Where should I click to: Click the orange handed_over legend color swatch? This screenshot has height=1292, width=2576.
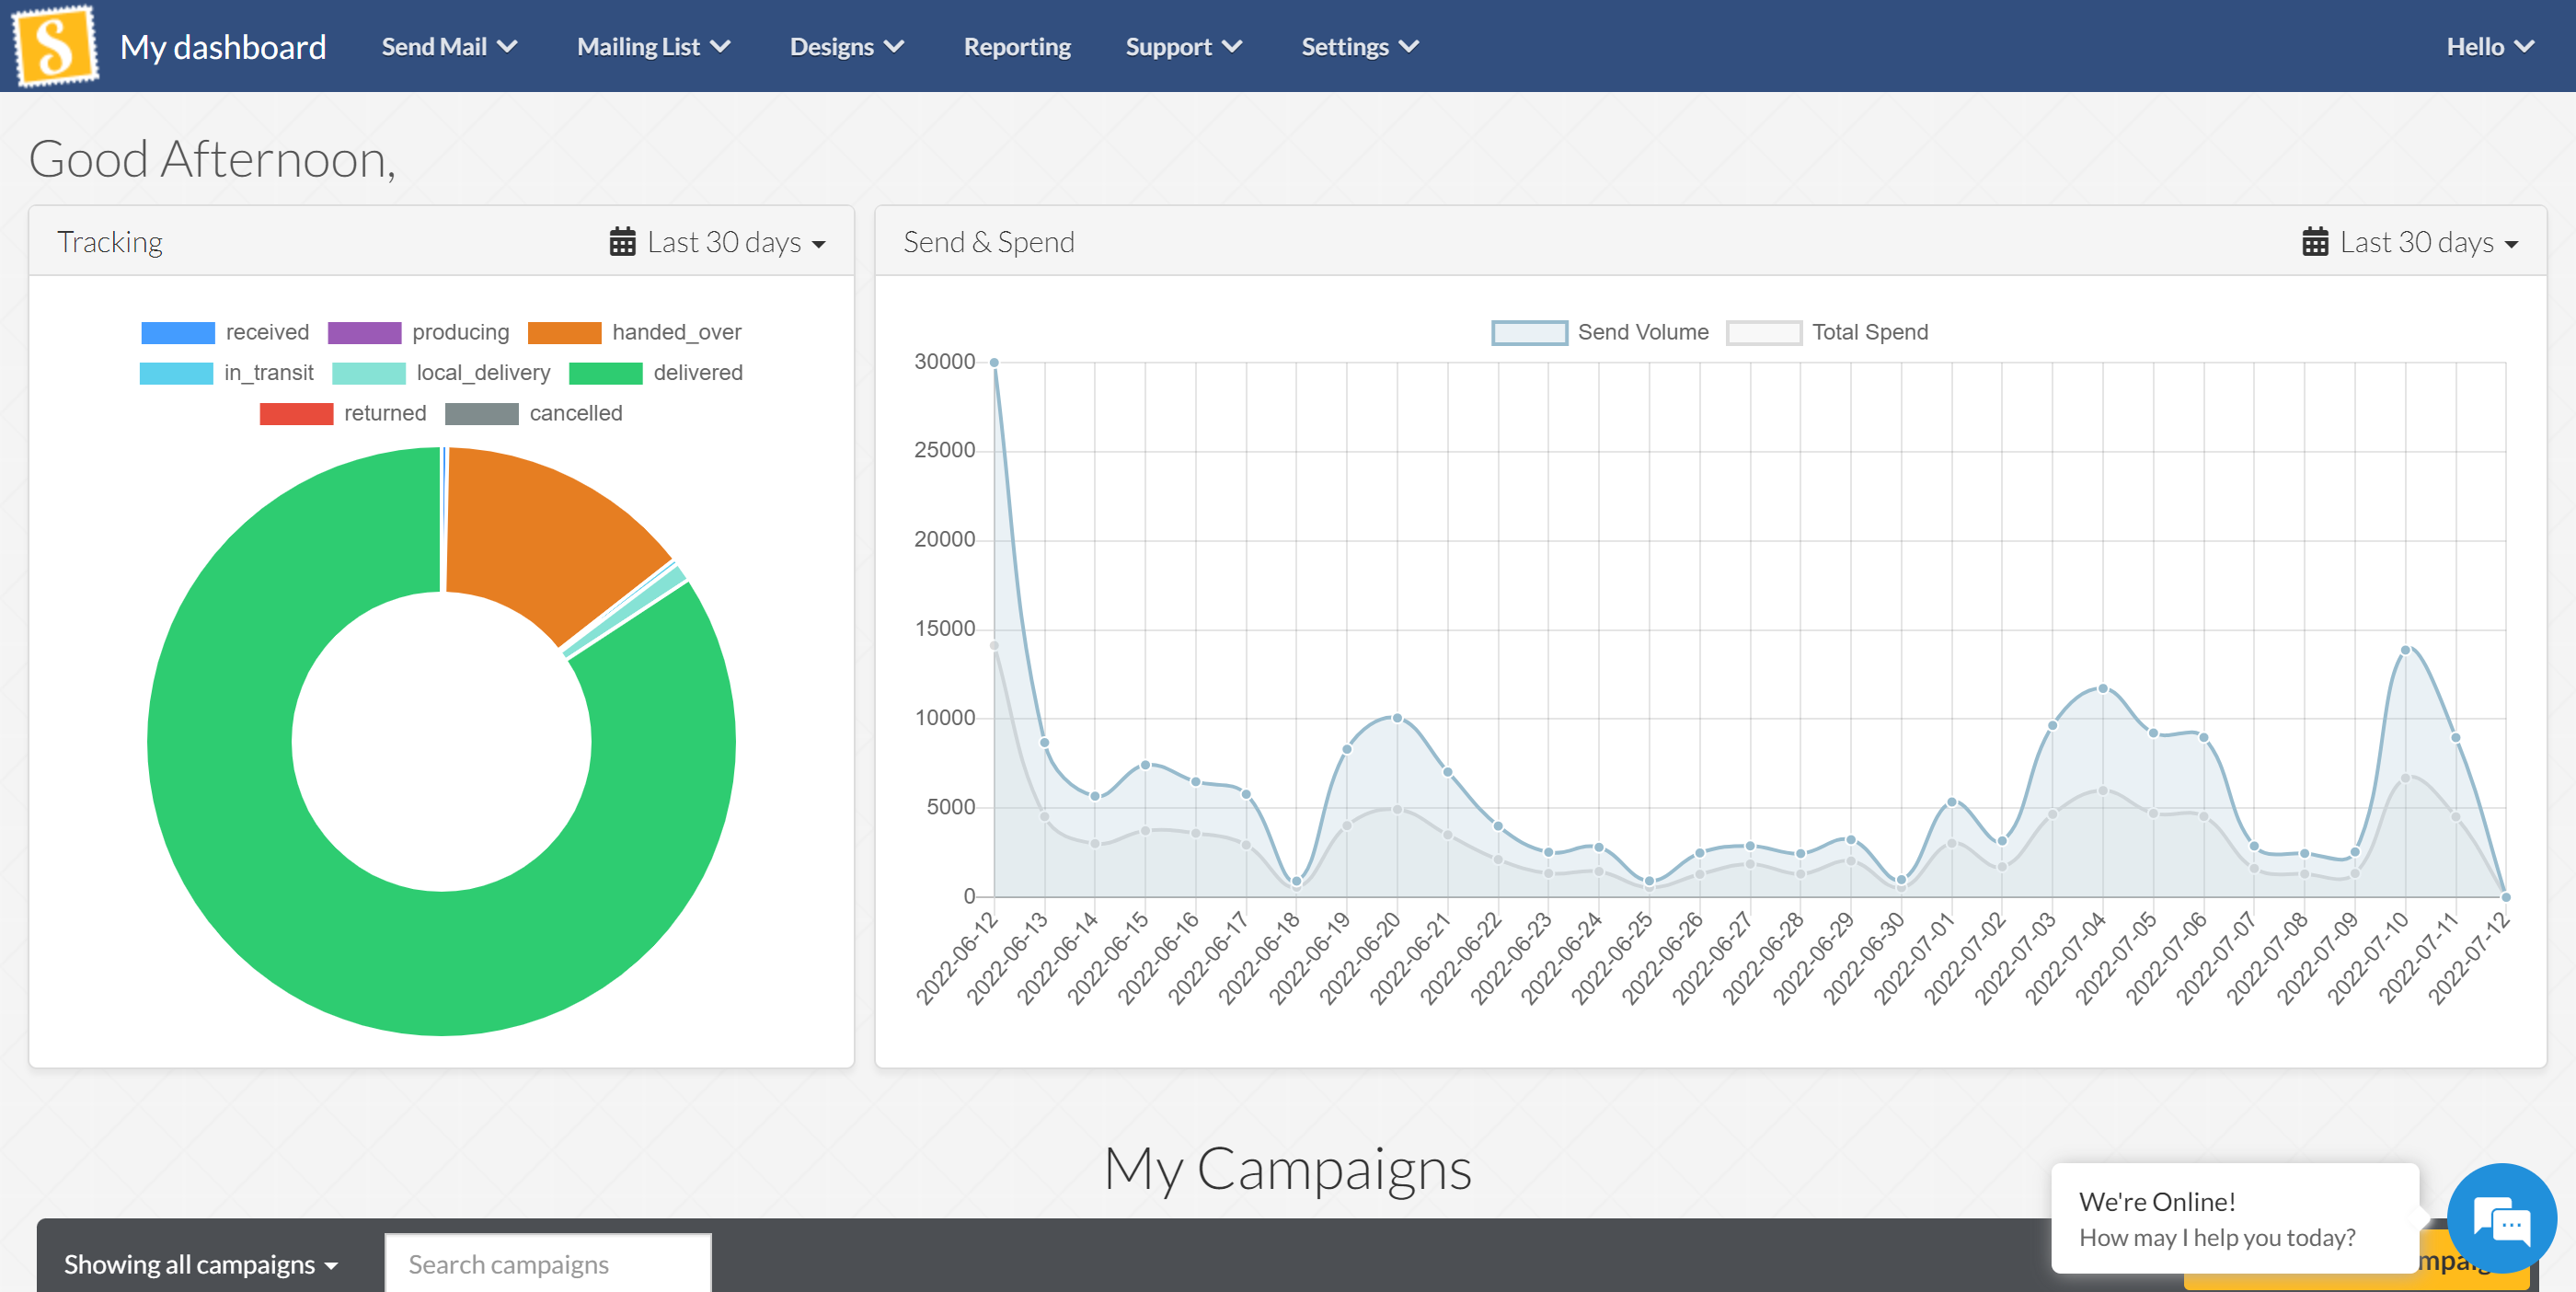coord(566,331)
